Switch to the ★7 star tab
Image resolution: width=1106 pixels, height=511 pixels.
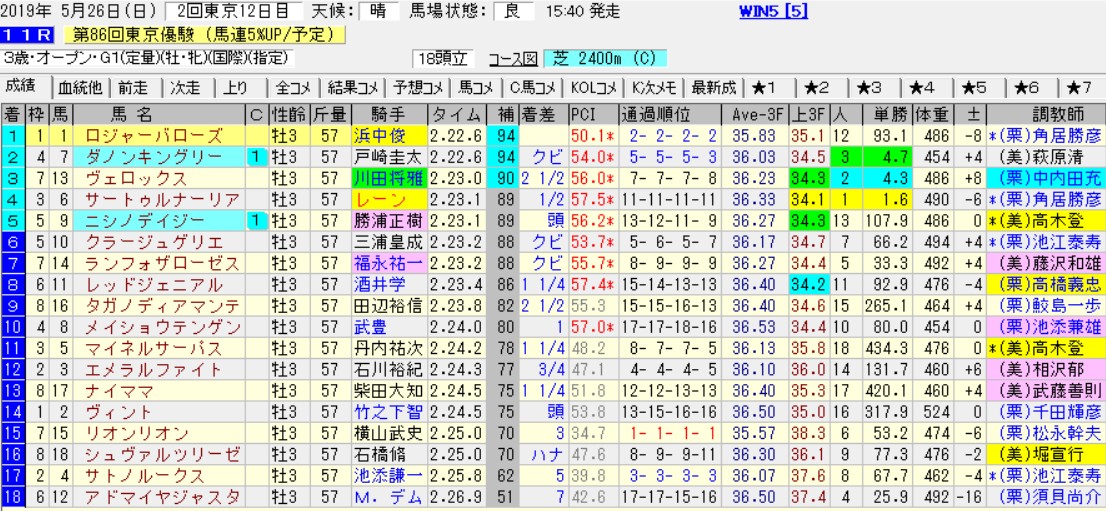pos(1078,86)
